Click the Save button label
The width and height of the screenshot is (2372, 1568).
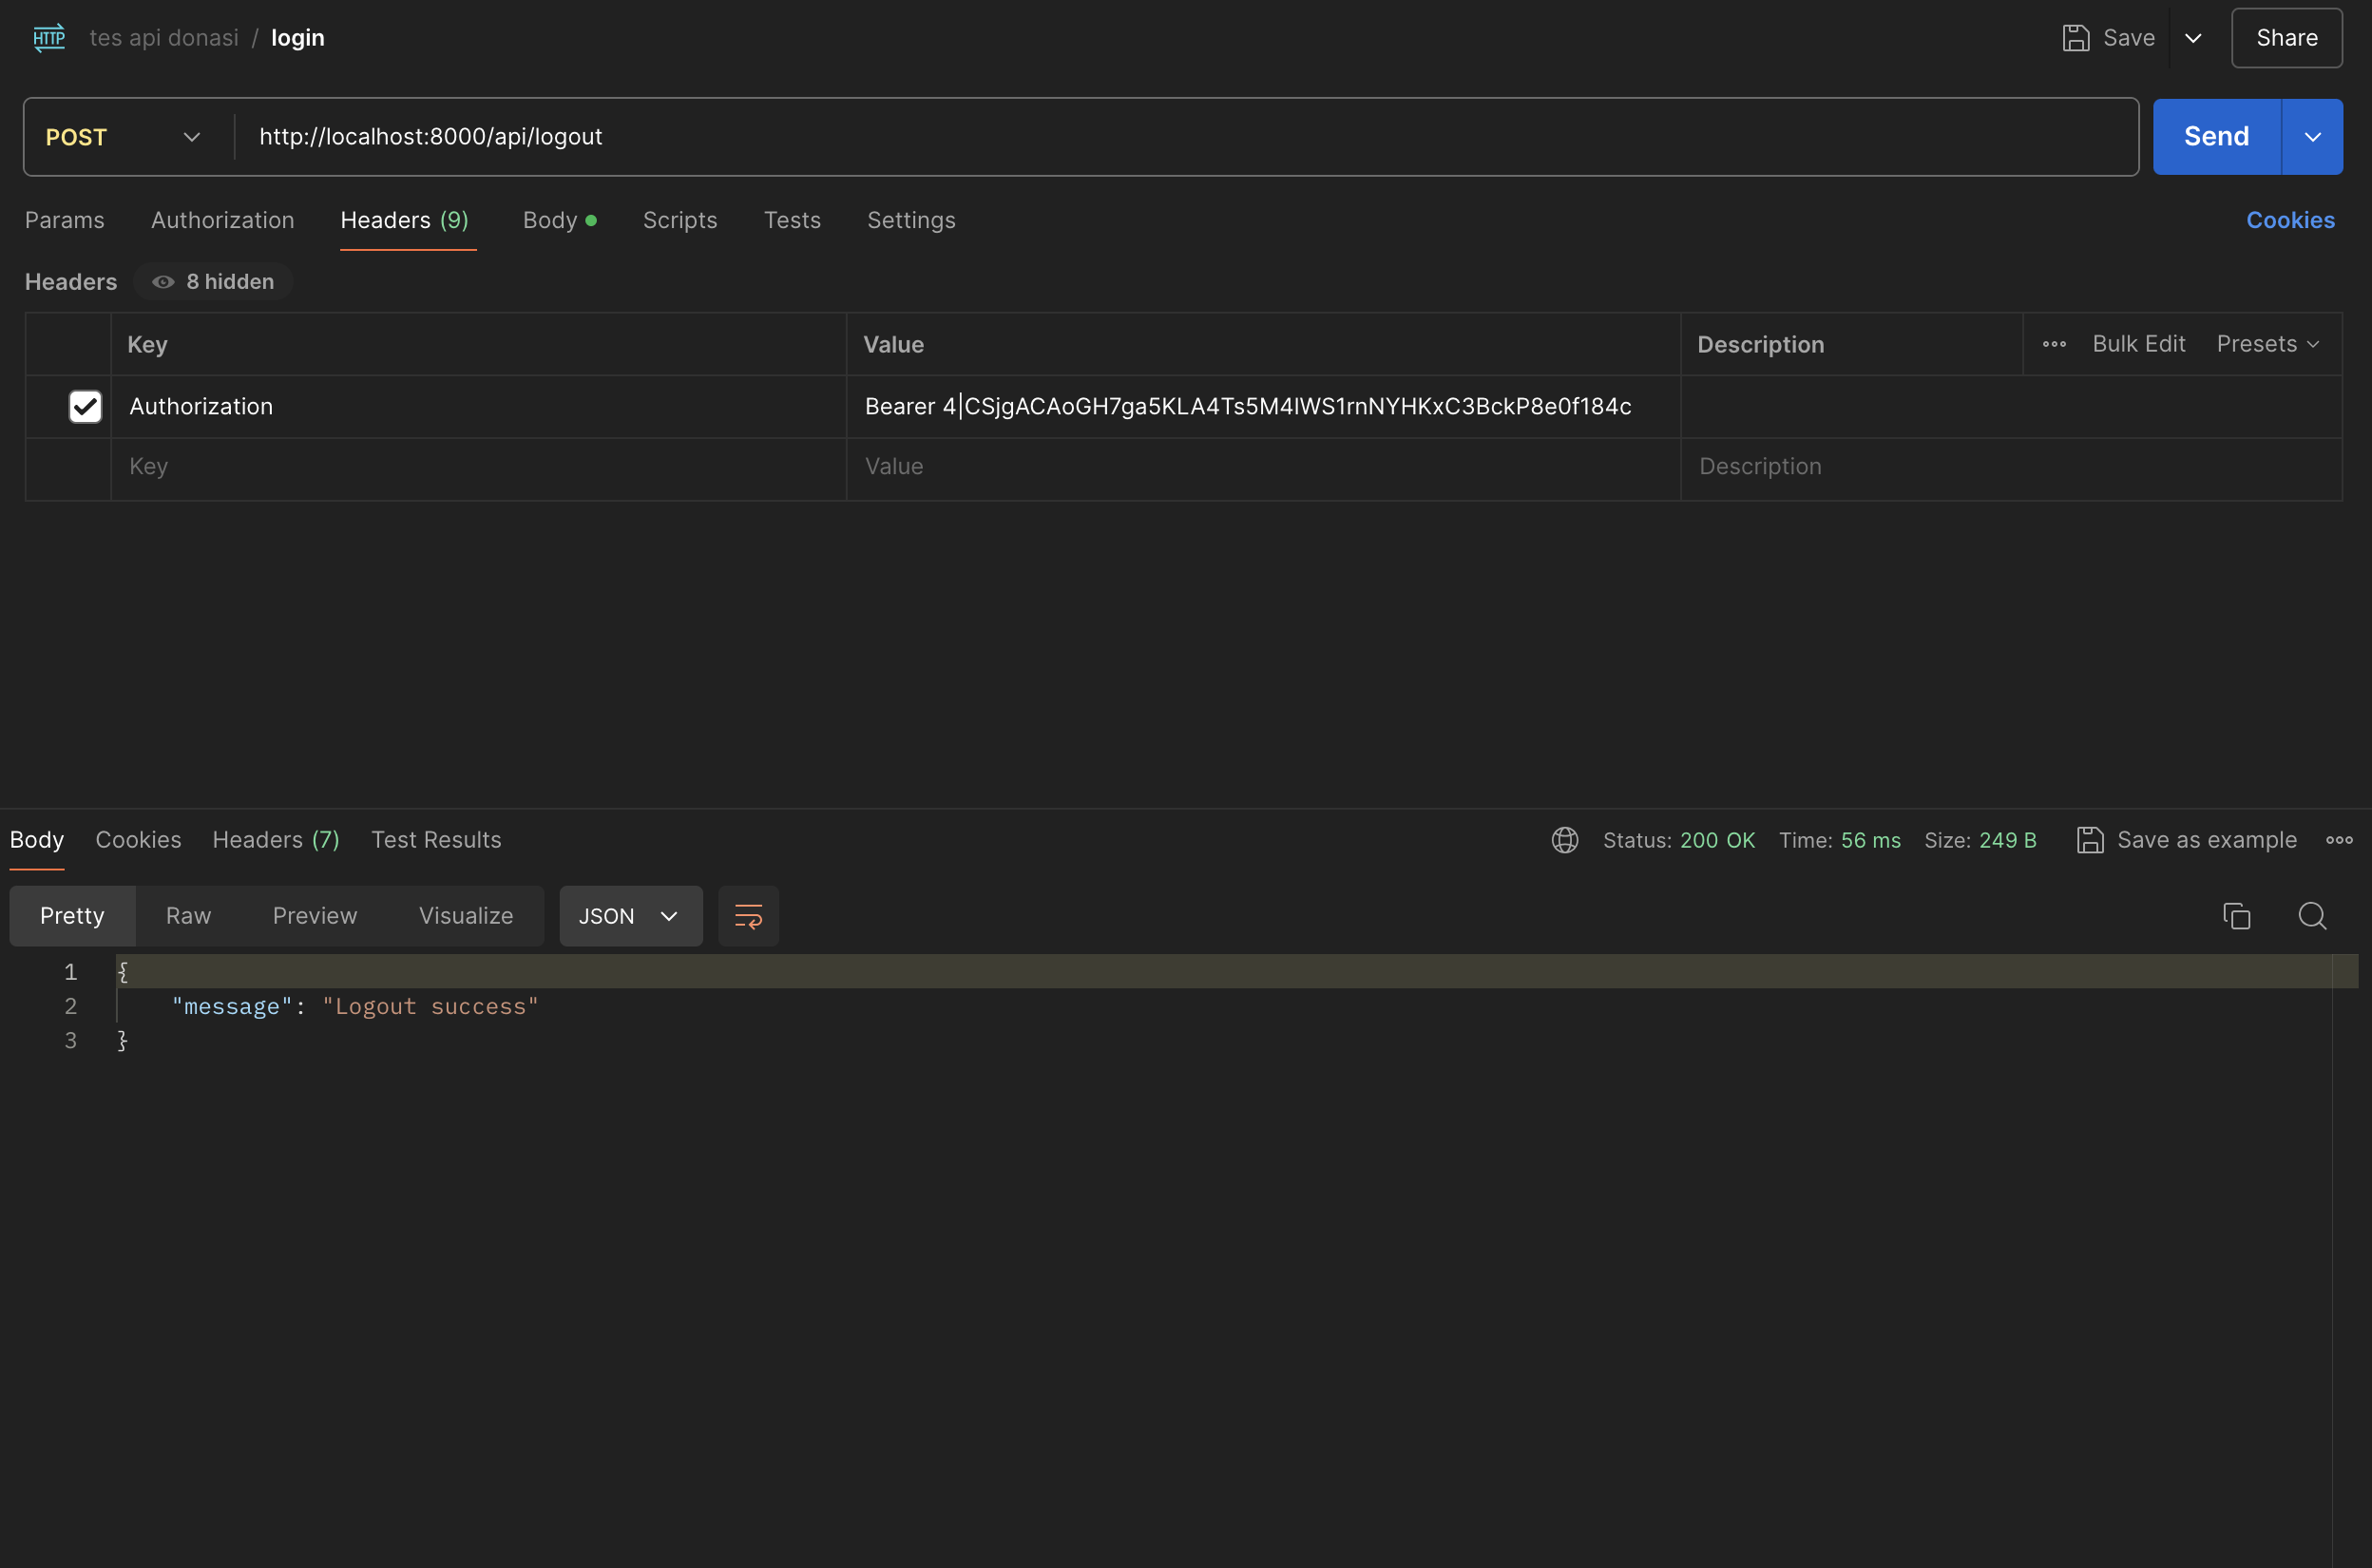pyautogui.click(x=2129, y=38)
